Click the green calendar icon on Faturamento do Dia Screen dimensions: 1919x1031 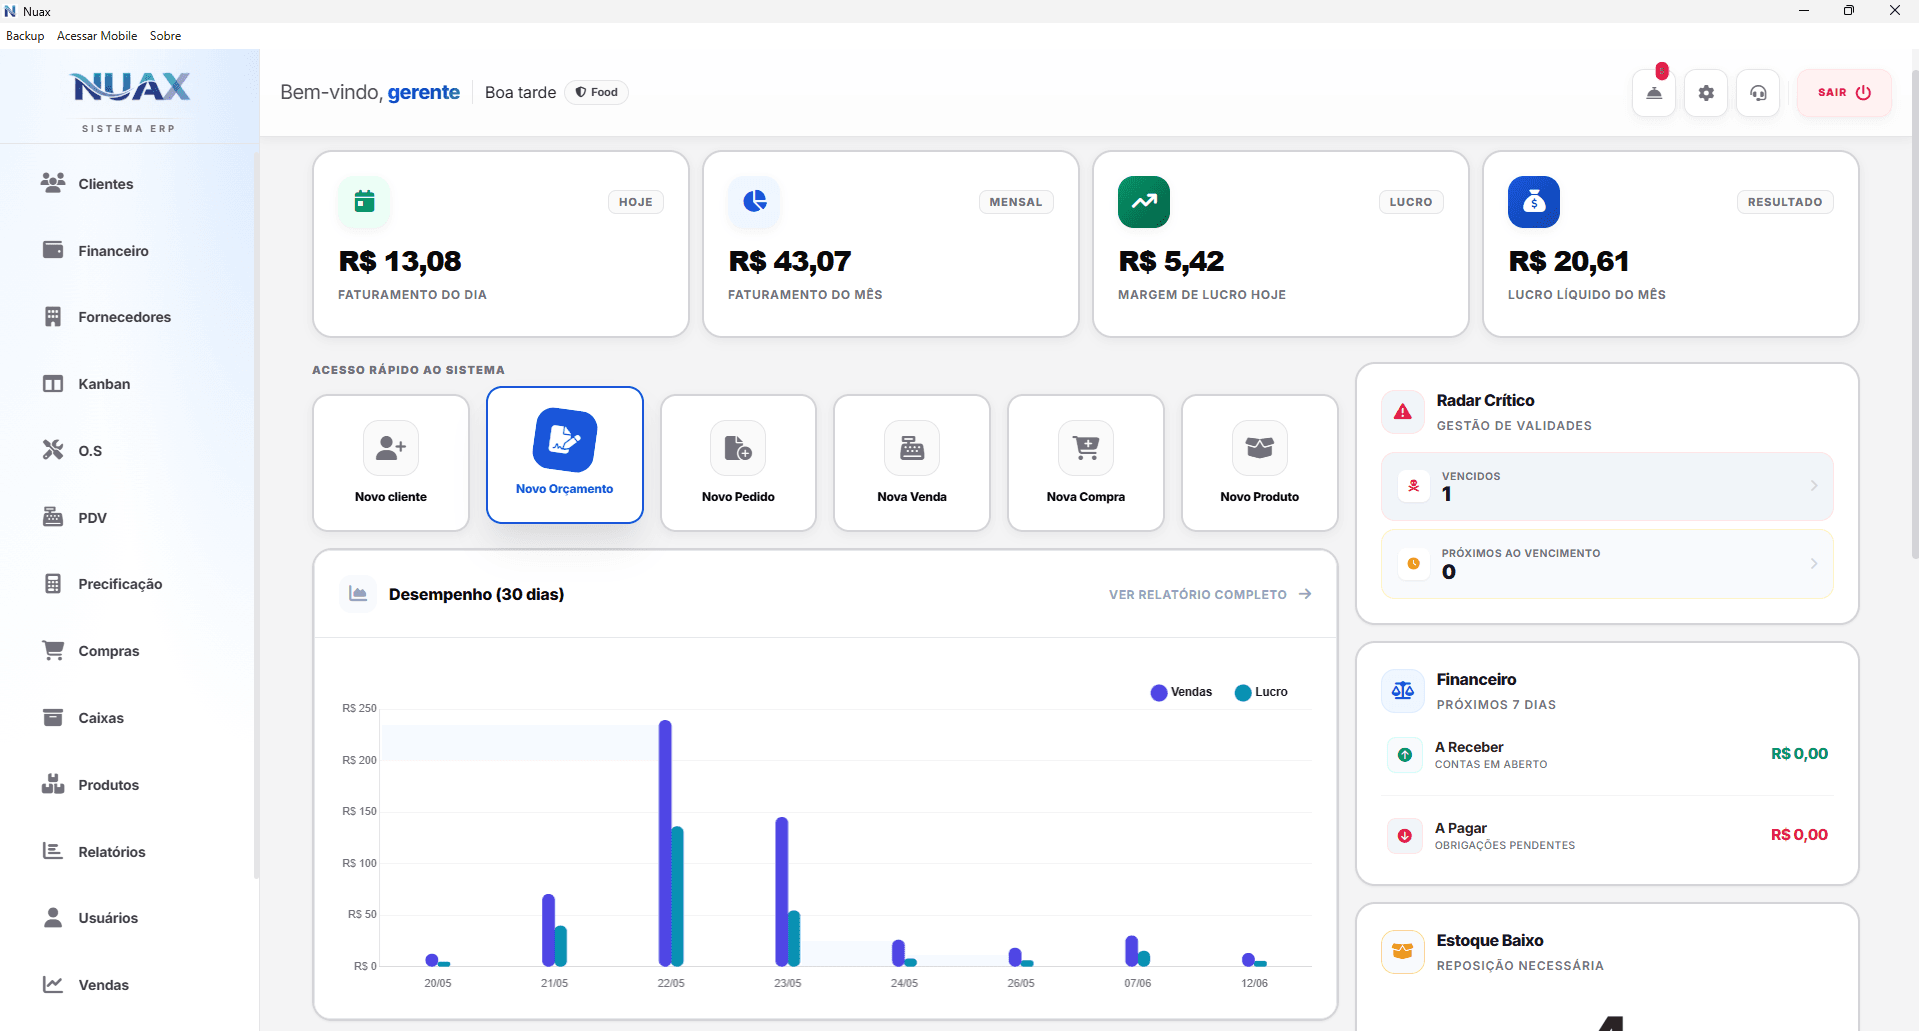[x=364, y=202]
